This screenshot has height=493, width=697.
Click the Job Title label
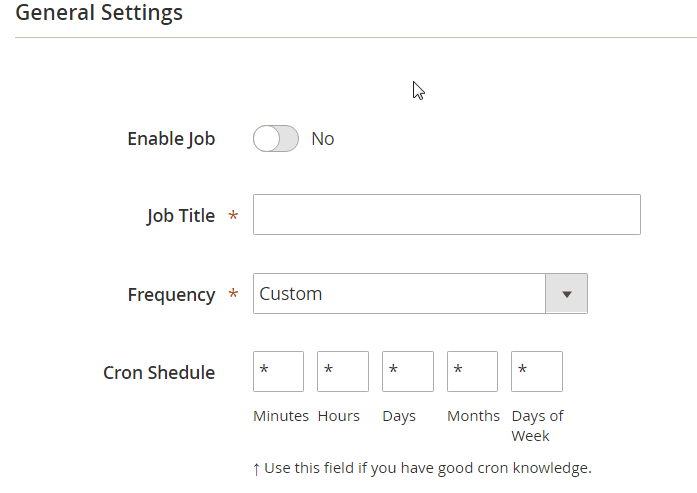(181, 215)
